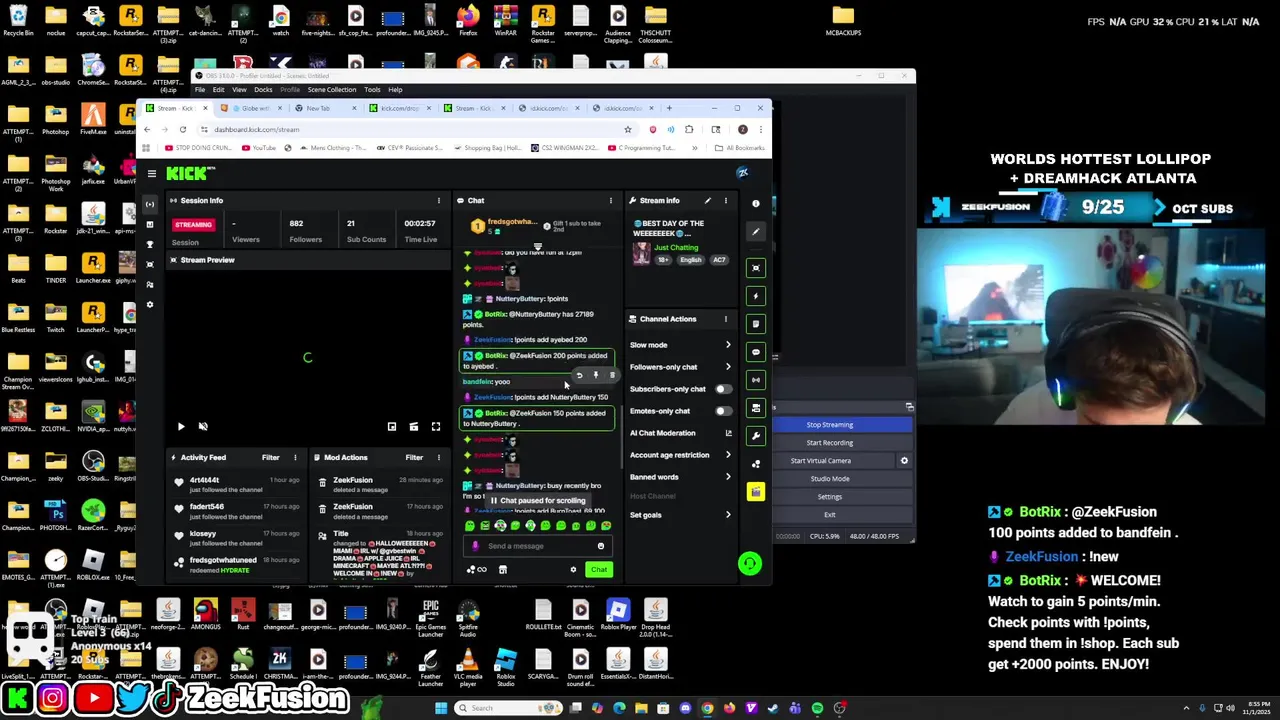The width and height of the screenshot is (1280, 720).
Task: Pin the hovered bandfein chat message
Action: coord(596,375)
